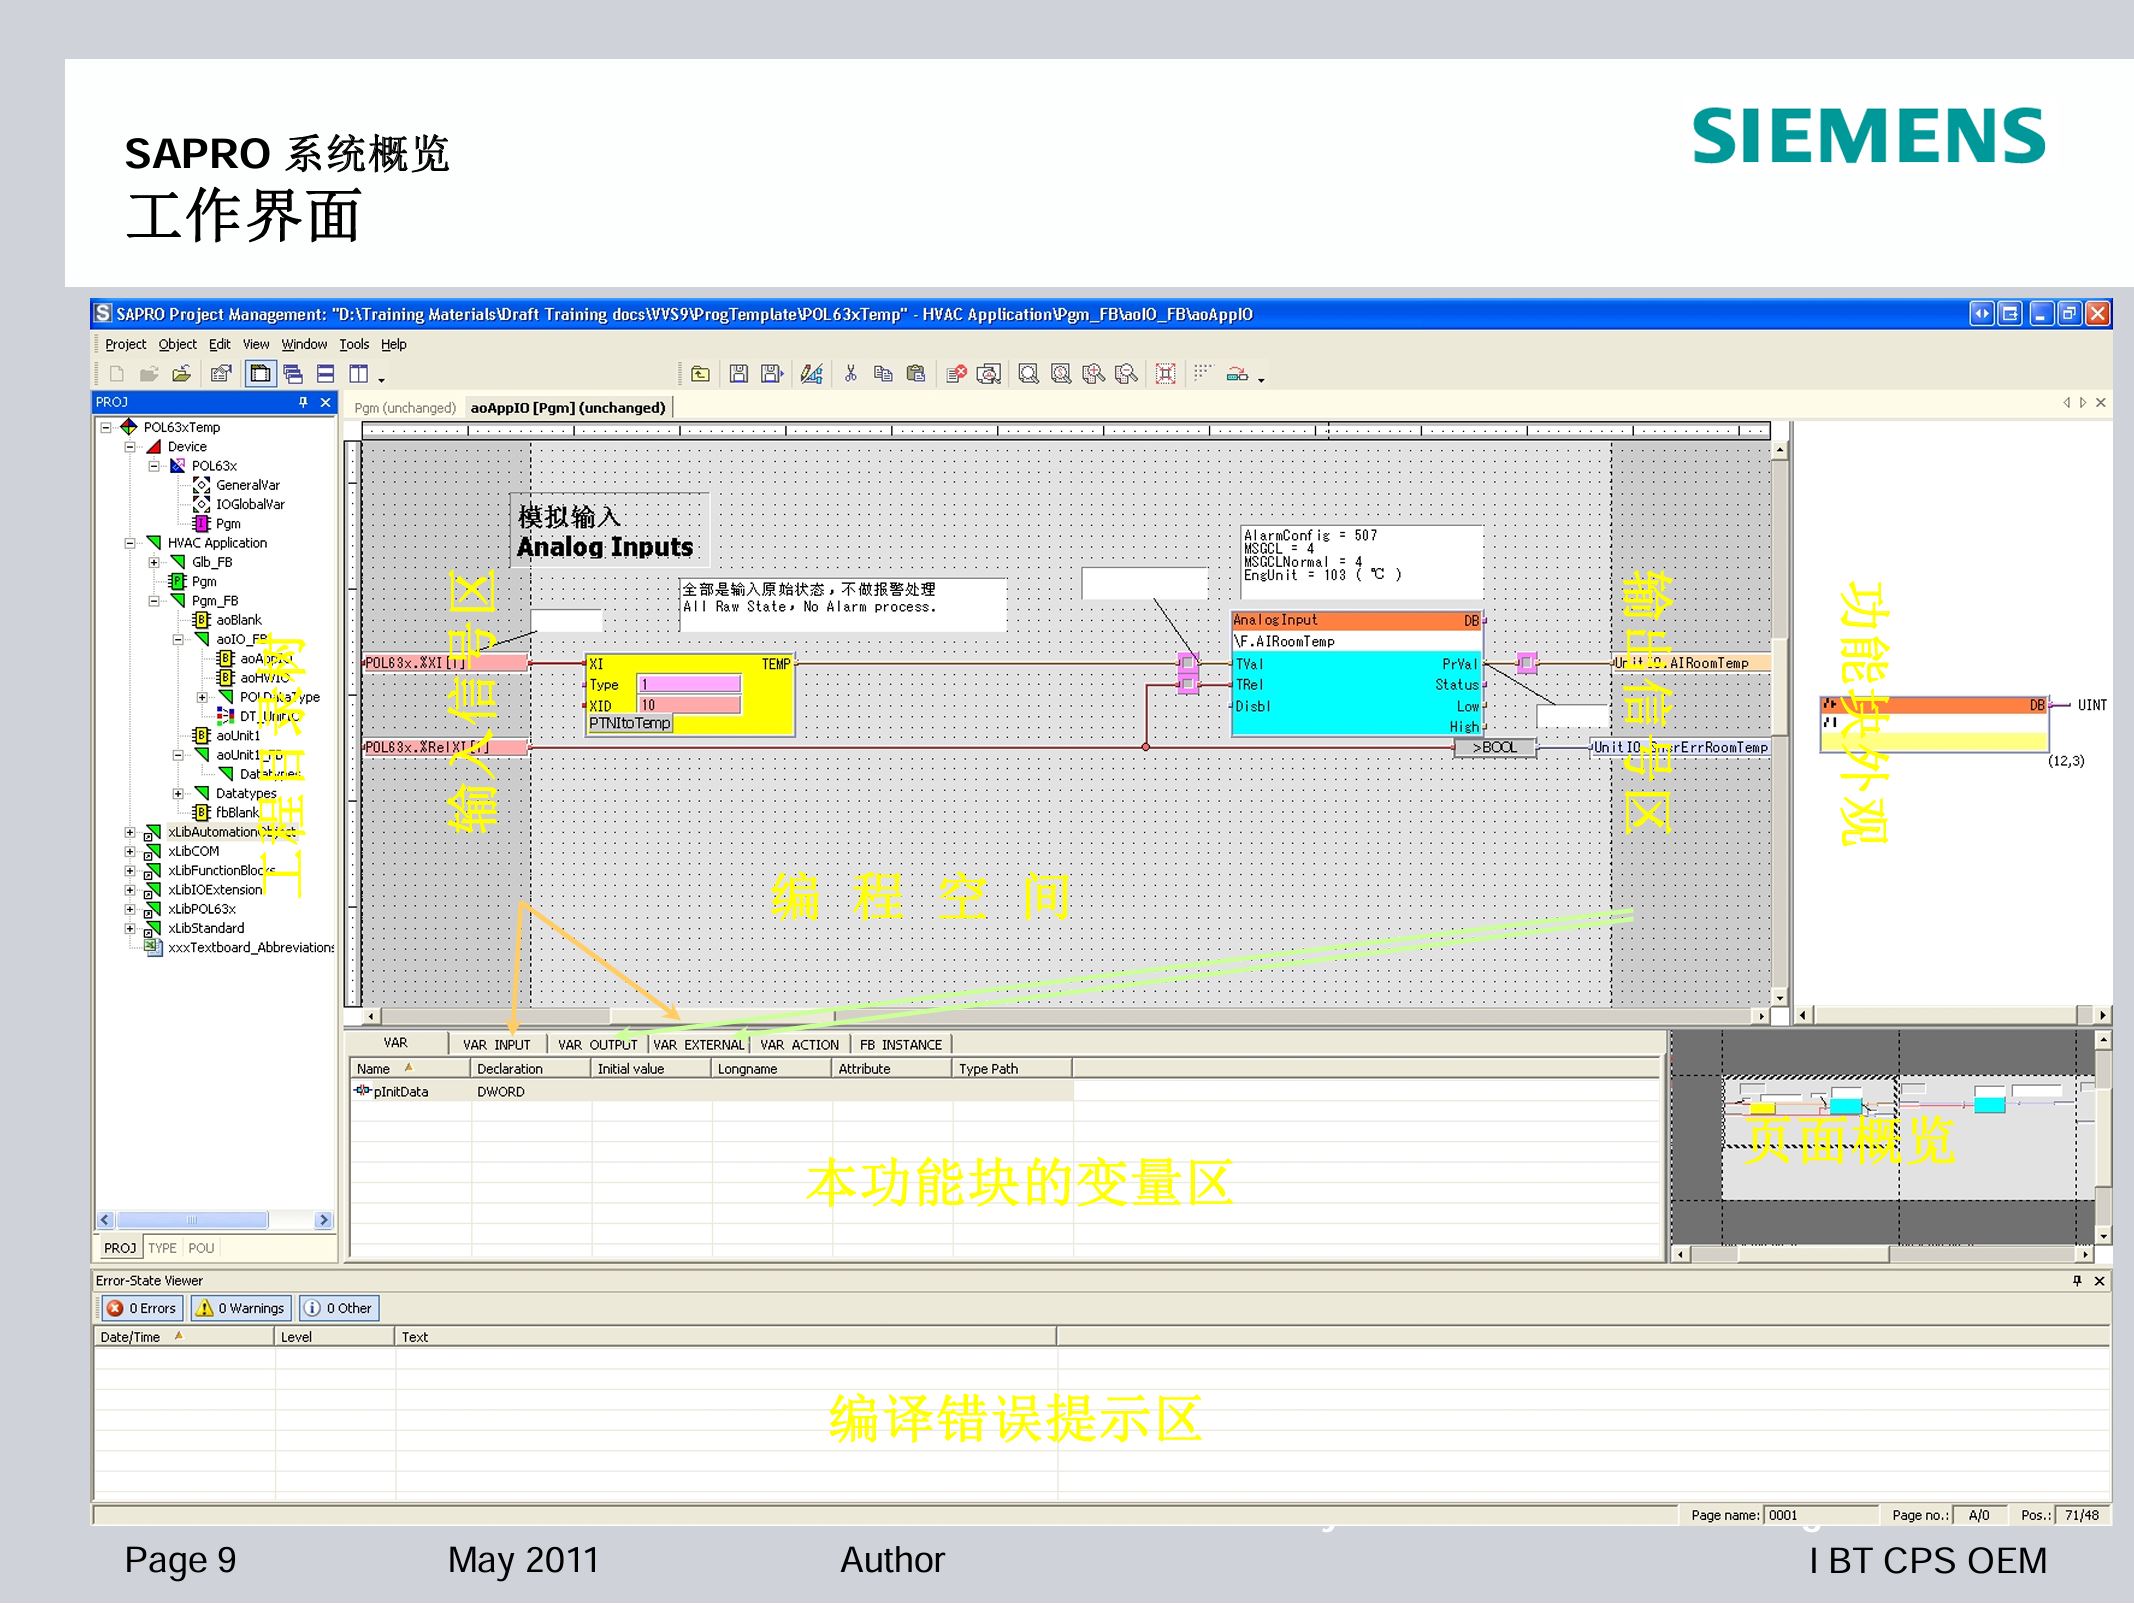This screenshot has height=1607, width=2134.
Task: Click the Cut scissors icon
Action: click(x=850, y=374)
